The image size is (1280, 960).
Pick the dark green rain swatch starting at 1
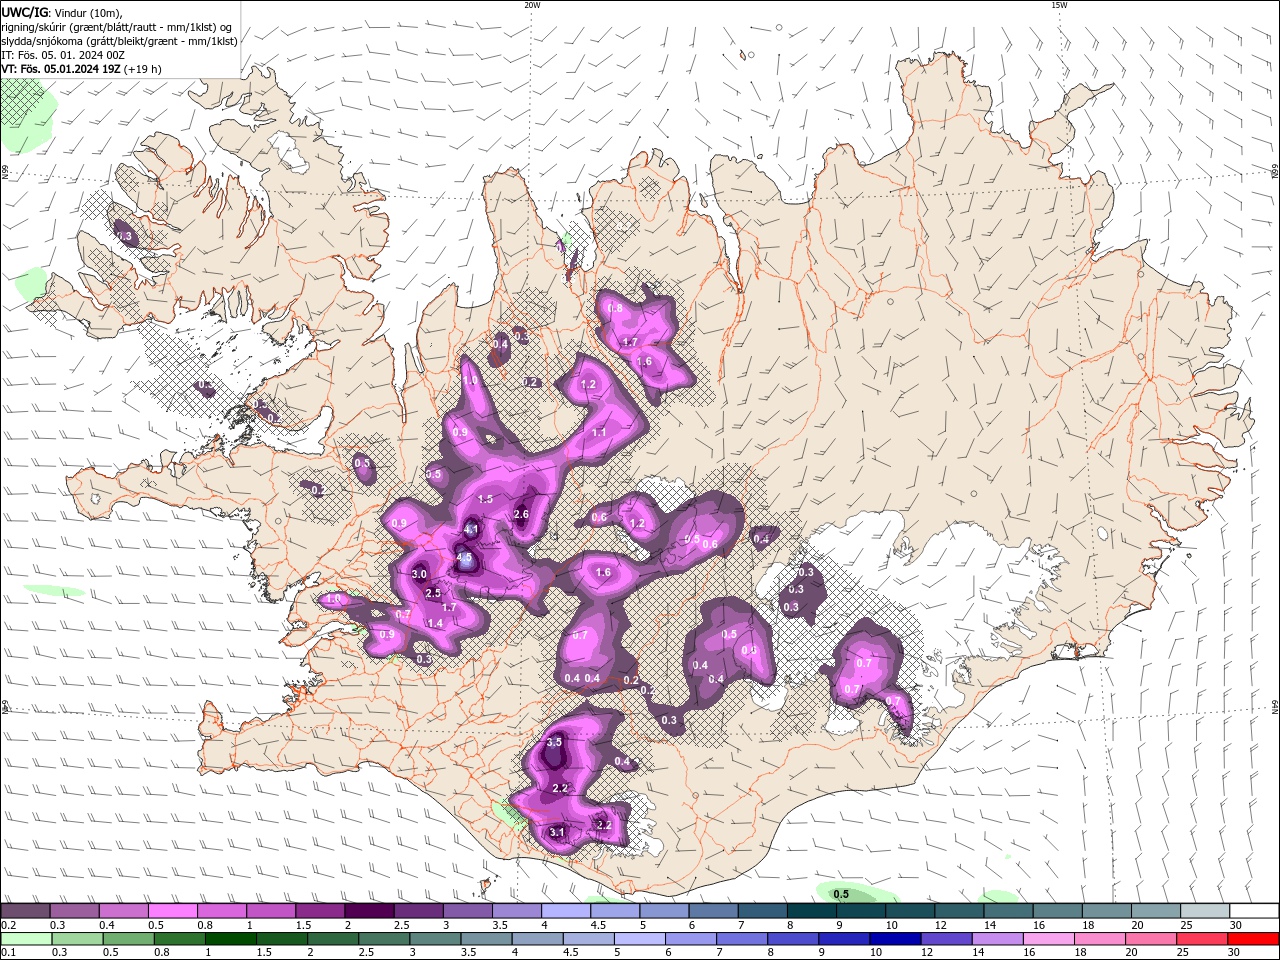[x=231, y=939]
